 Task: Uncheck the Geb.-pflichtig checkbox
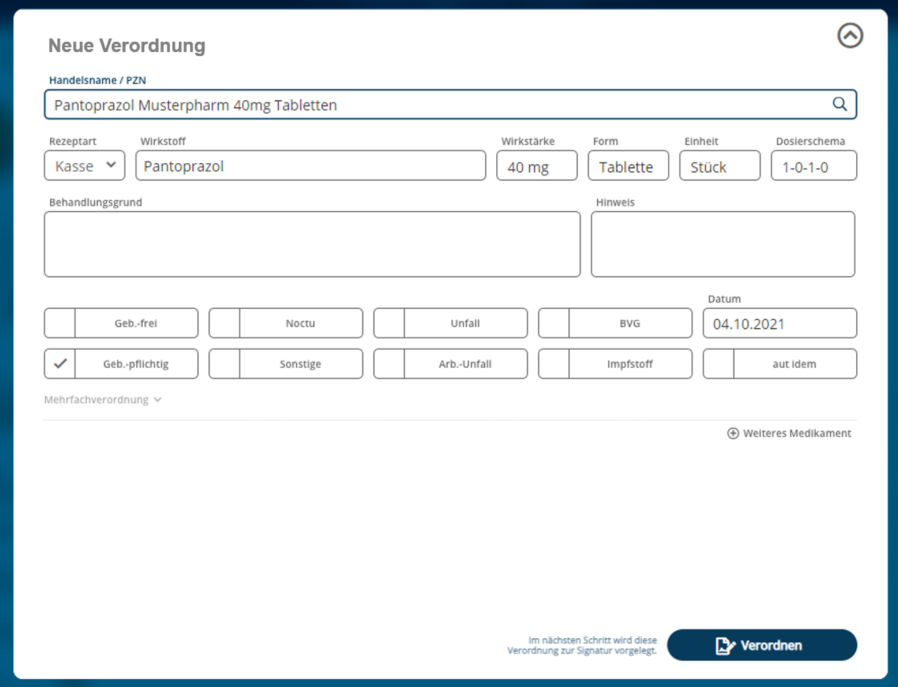(60, 364)
